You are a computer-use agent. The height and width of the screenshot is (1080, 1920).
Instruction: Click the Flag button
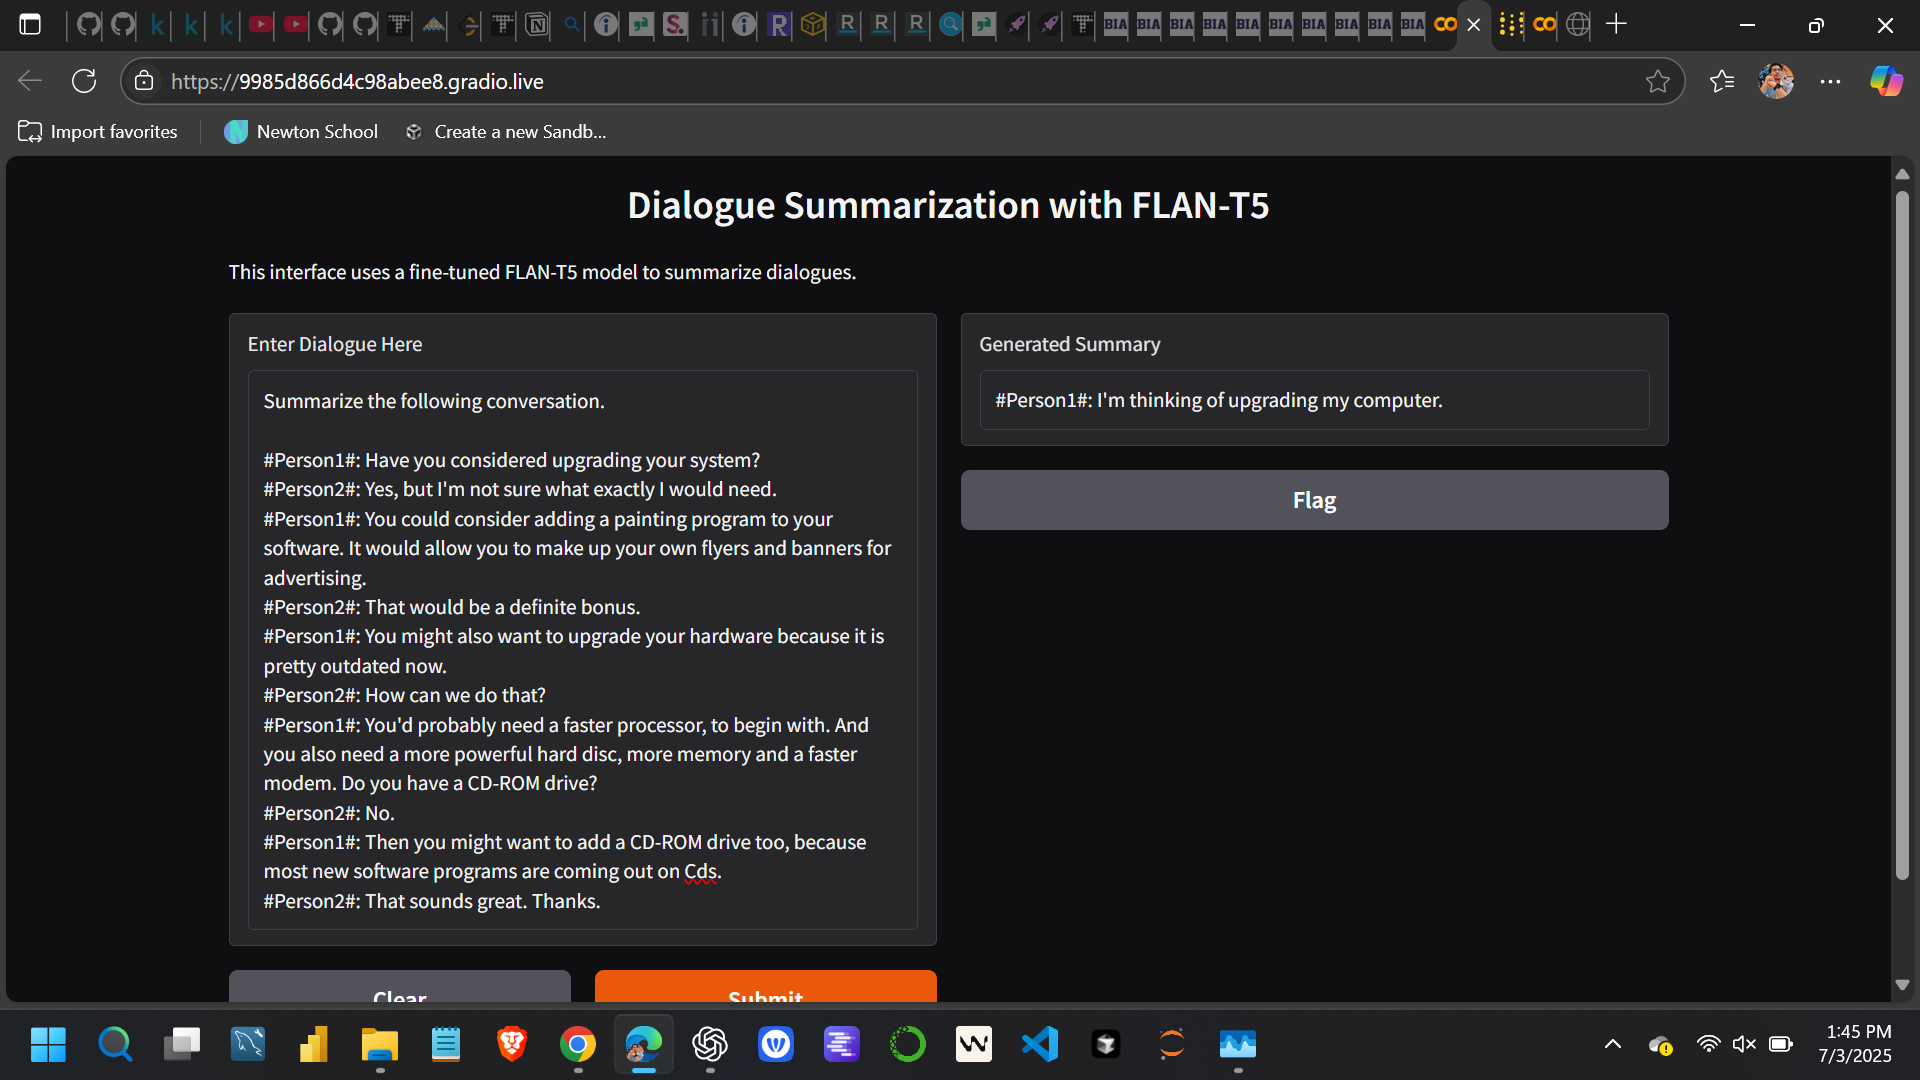tap(1313, 500)
